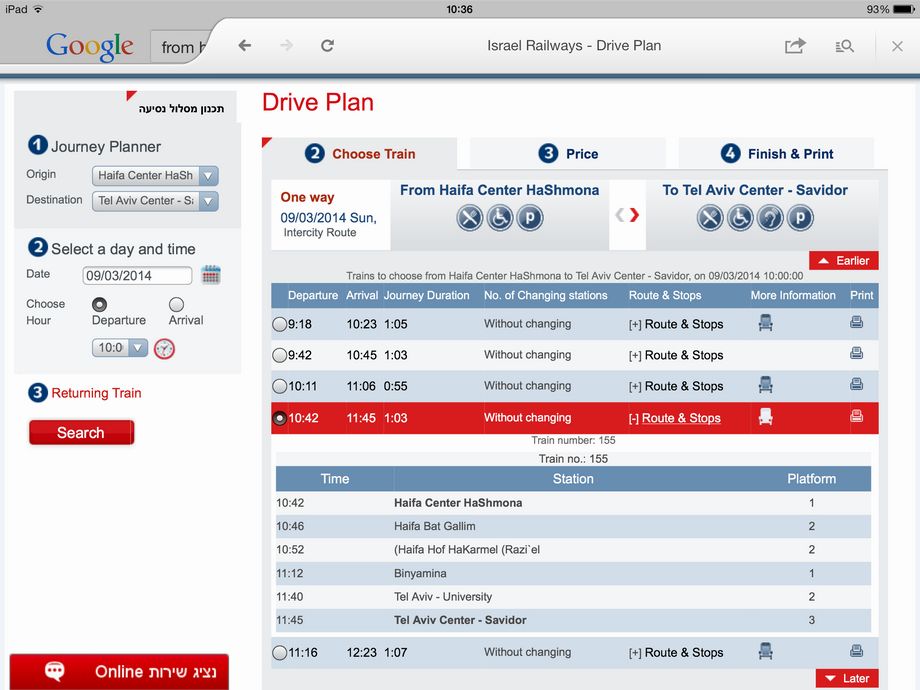Click the red clock icon
The height and width of the screenshot is (690, 920).
164,349
